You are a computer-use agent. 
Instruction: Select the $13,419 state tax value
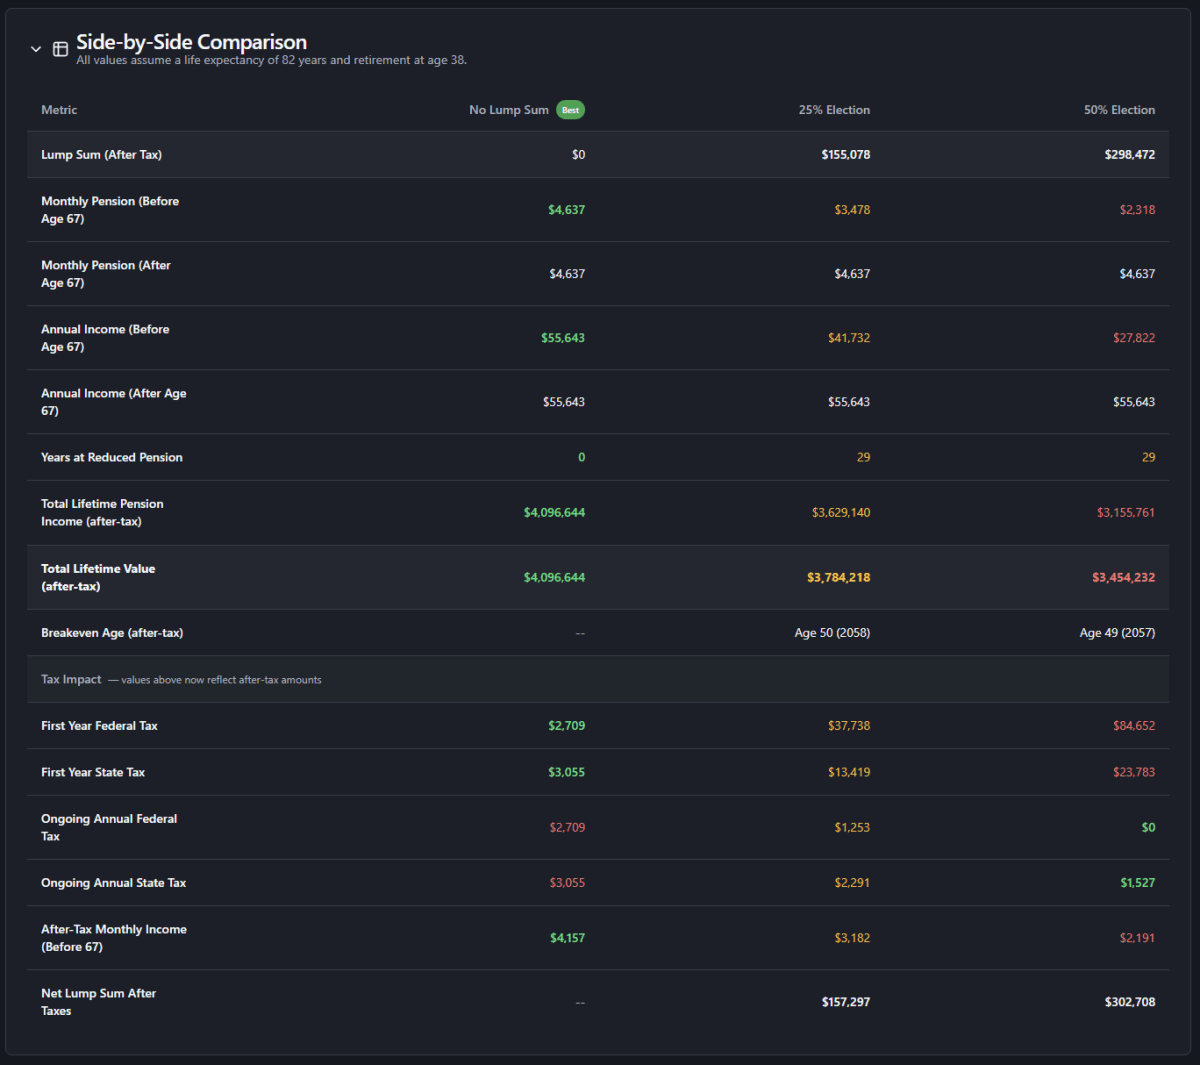[848, 772]
